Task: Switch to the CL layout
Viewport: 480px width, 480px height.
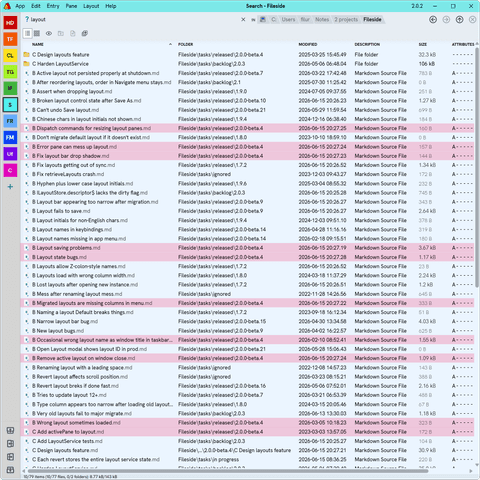Action: pyautogui.click(x=10, y=55)
